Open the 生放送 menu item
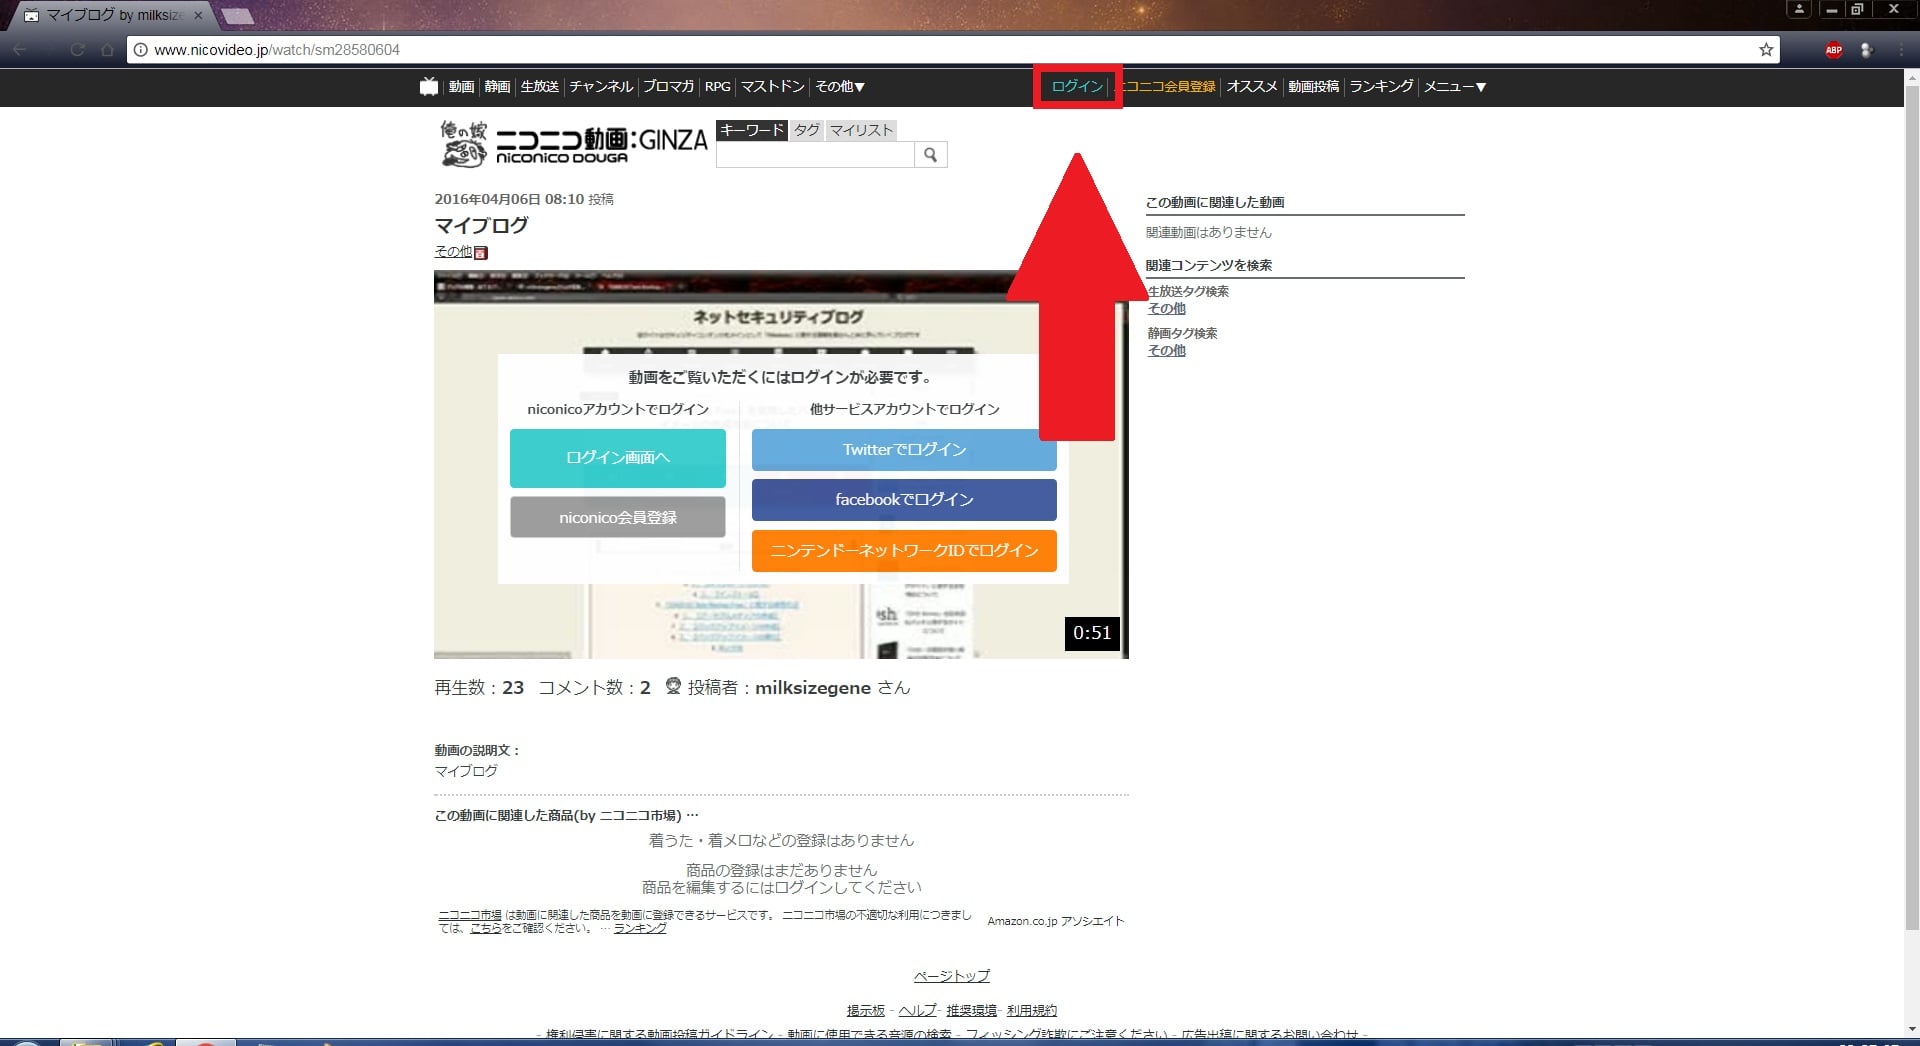 [x=539, y=87]
